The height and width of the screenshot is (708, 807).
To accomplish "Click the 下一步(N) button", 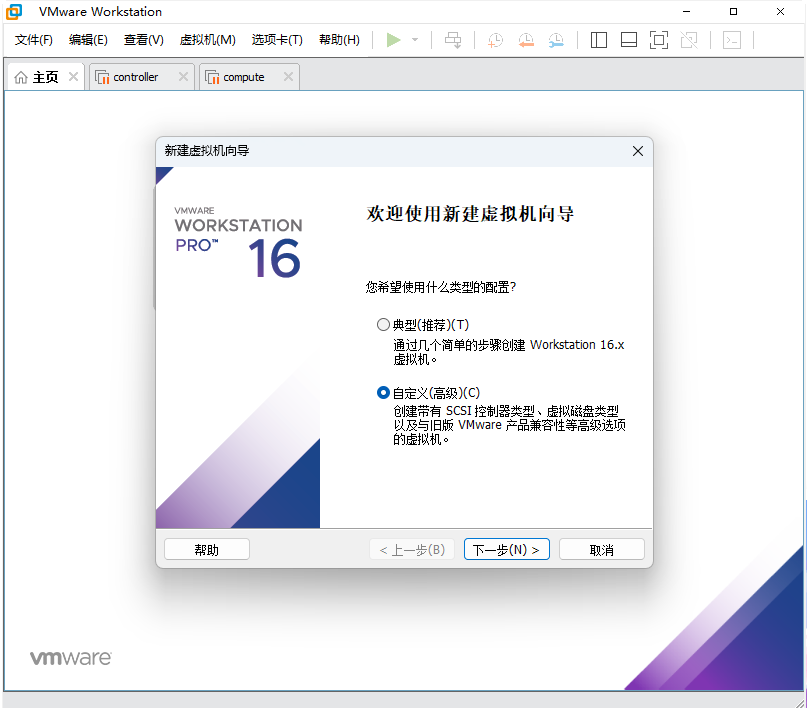I will (x=507, y=550).
